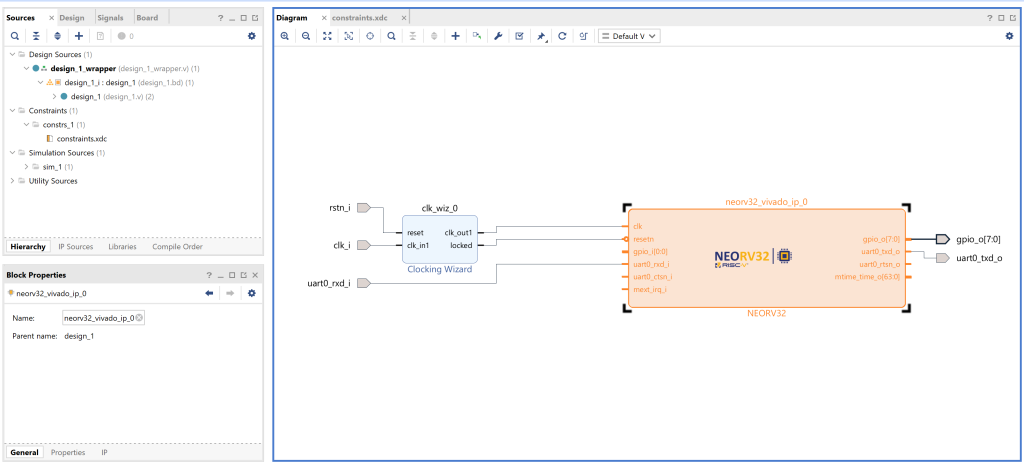
Task: Switch to the Signals tab
Action: coord(110,18)
